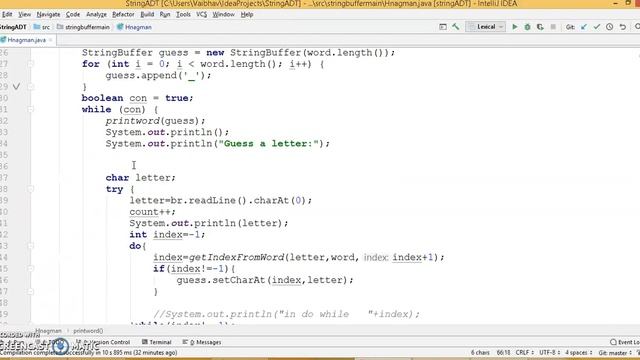Click the StringADT project breadcrumb

pyautogui.click(x=13, y=27)
